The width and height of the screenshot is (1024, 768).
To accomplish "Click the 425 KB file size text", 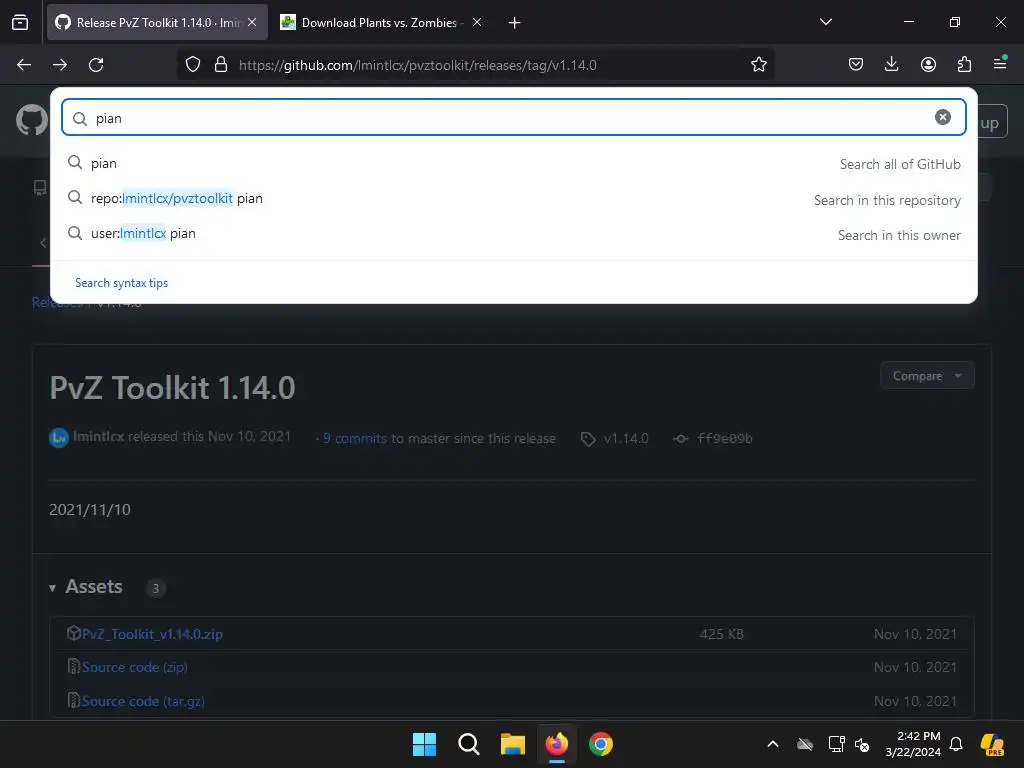I will [x=722, y=634].
